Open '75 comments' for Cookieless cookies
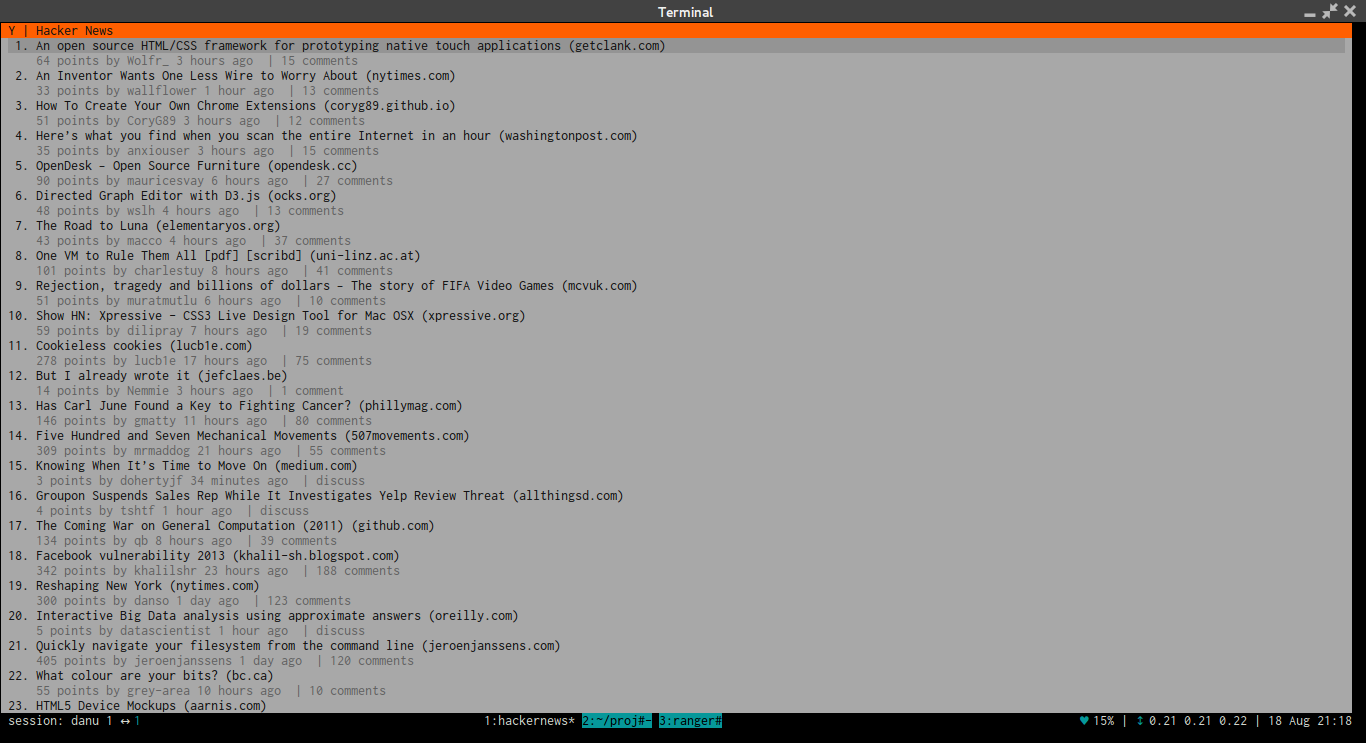This screenshot has height=743, width=1366. 333,361
